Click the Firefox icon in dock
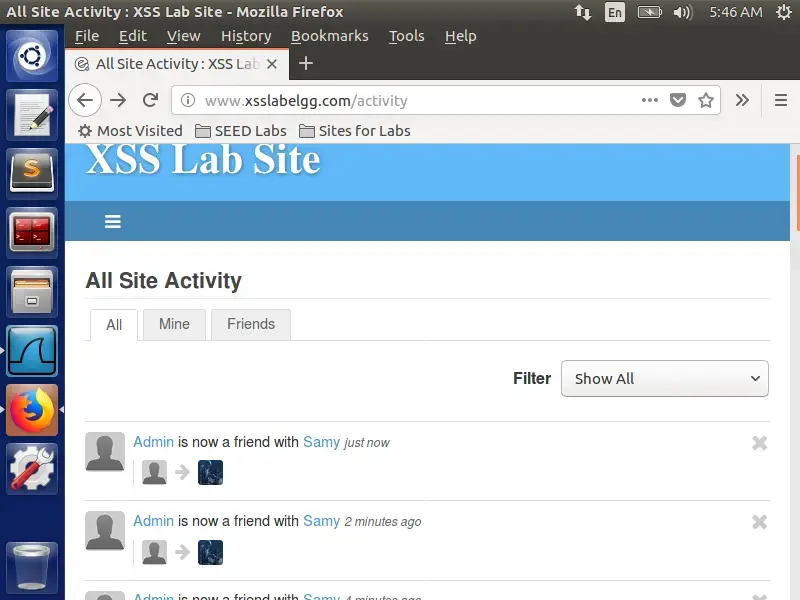The height and width of the screenshot is (600, 800). pos(32,410)
